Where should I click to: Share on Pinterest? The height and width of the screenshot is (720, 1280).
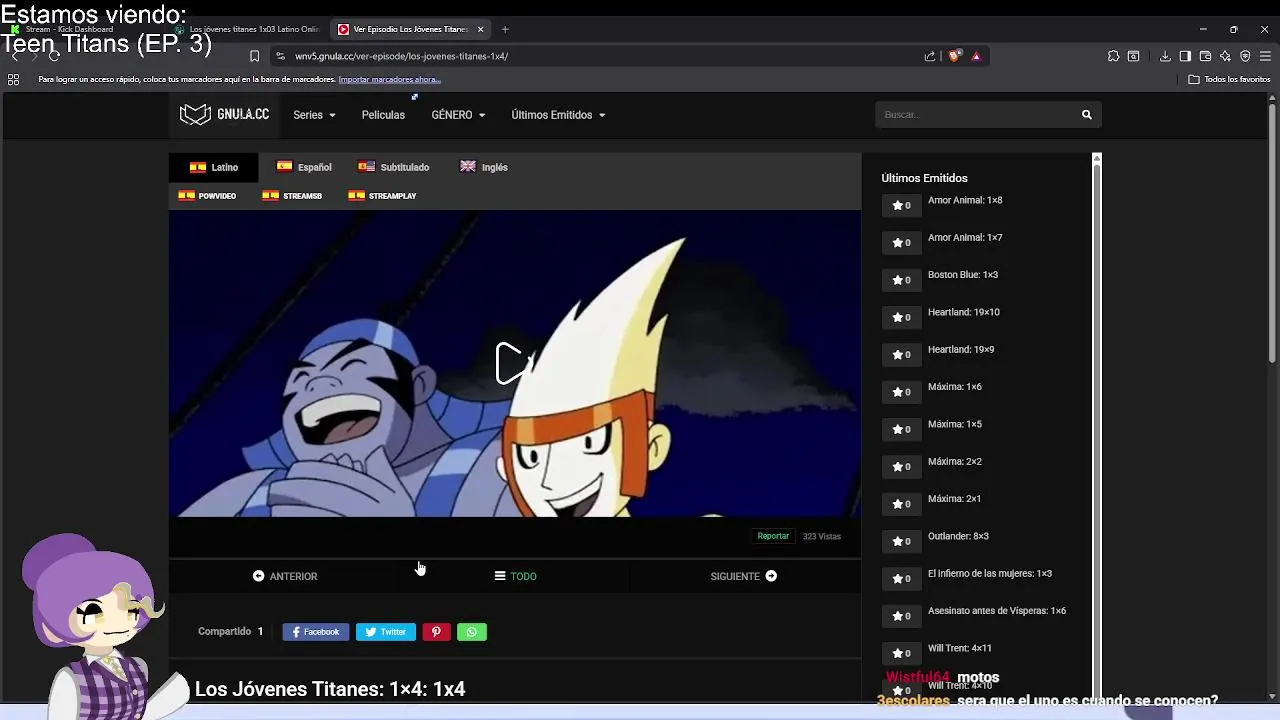point(436,632)
